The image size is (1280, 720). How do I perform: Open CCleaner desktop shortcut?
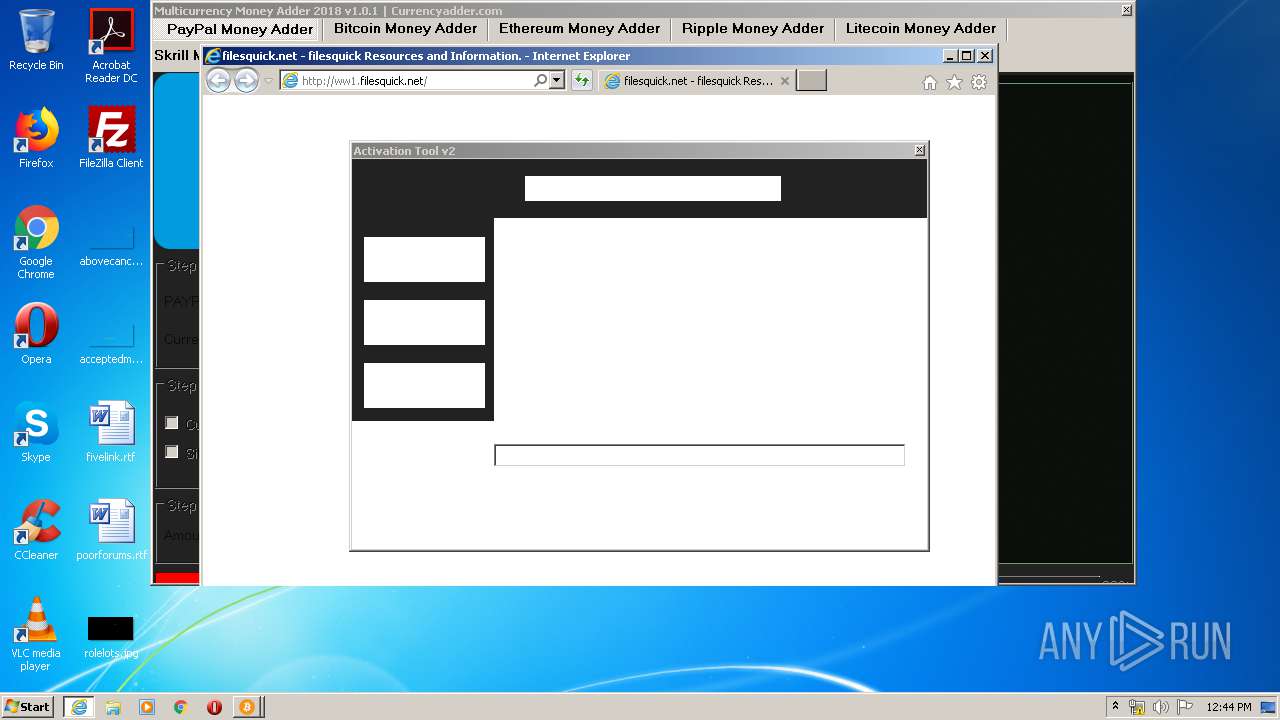point(36,530)
